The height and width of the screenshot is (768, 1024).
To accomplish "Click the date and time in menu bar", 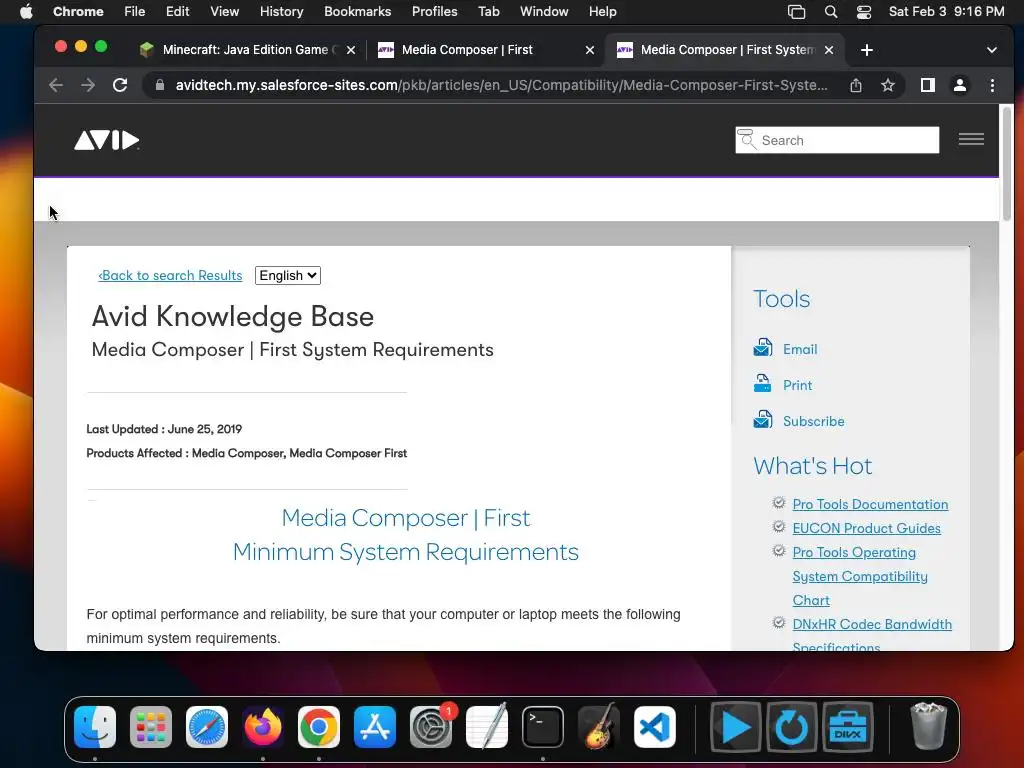I will [x=946, y=11].
